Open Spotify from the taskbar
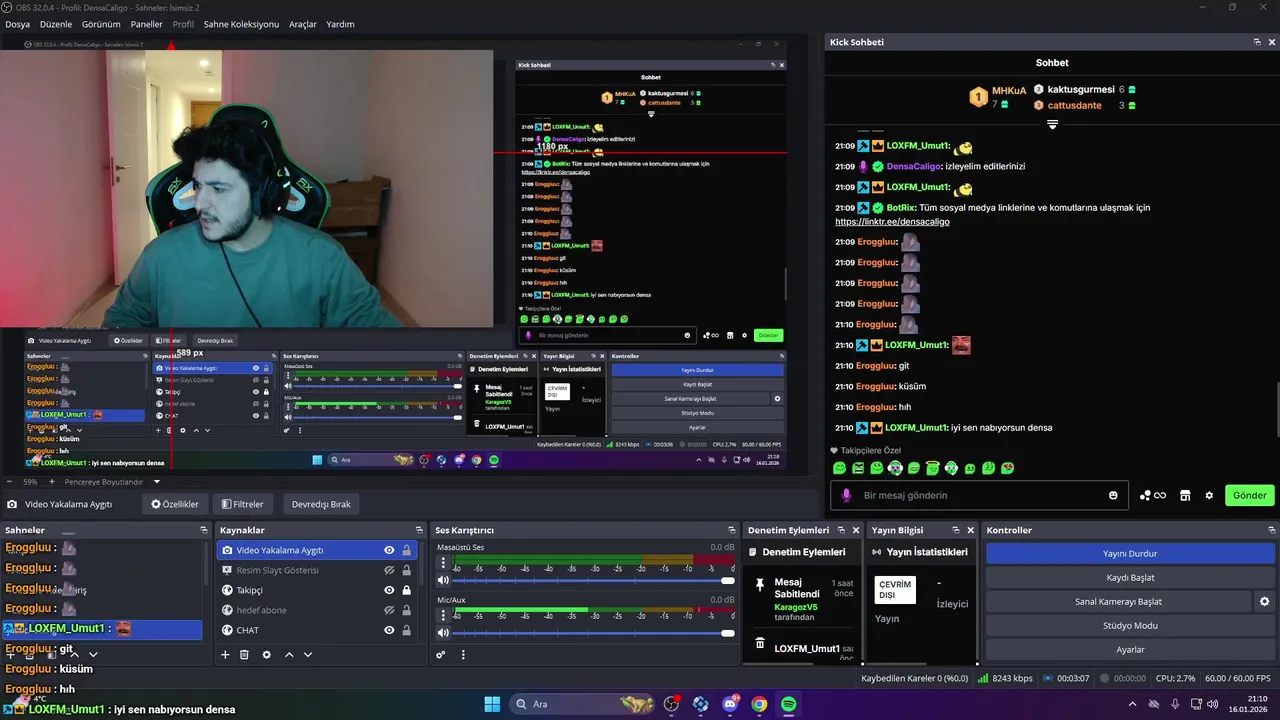1280x720 pixels. (788, 704)
